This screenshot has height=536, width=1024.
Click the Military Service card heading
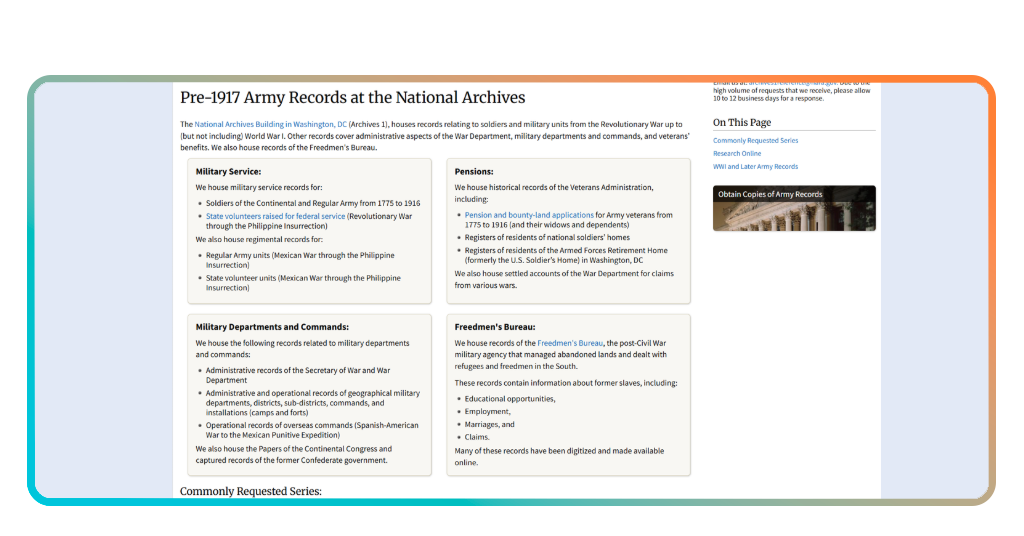(228, 172)
